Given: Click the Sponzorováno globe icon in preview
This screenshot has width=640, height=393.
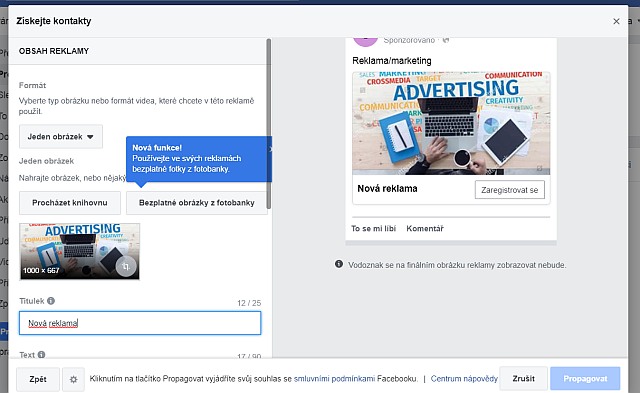Looking at the screenshot, I should tap(446, 40).
